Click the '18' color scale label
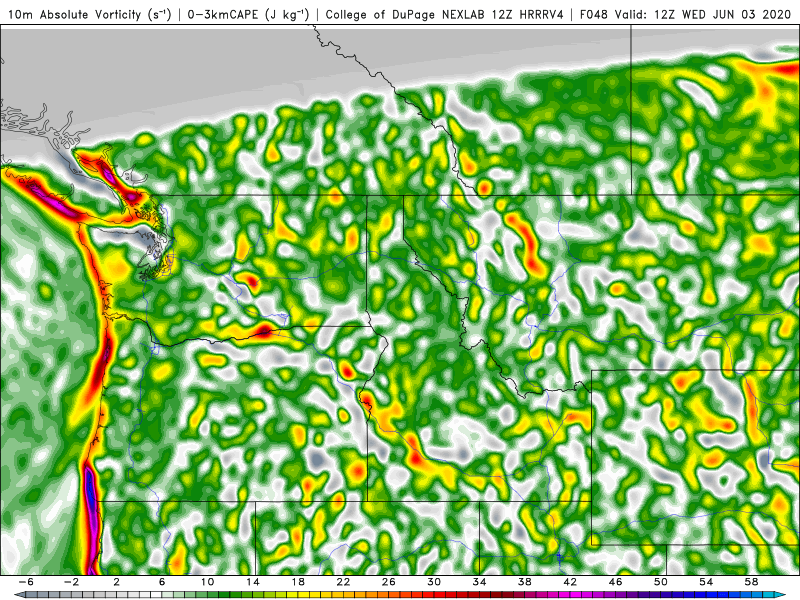The image size is (800, 600). [298, 582]
